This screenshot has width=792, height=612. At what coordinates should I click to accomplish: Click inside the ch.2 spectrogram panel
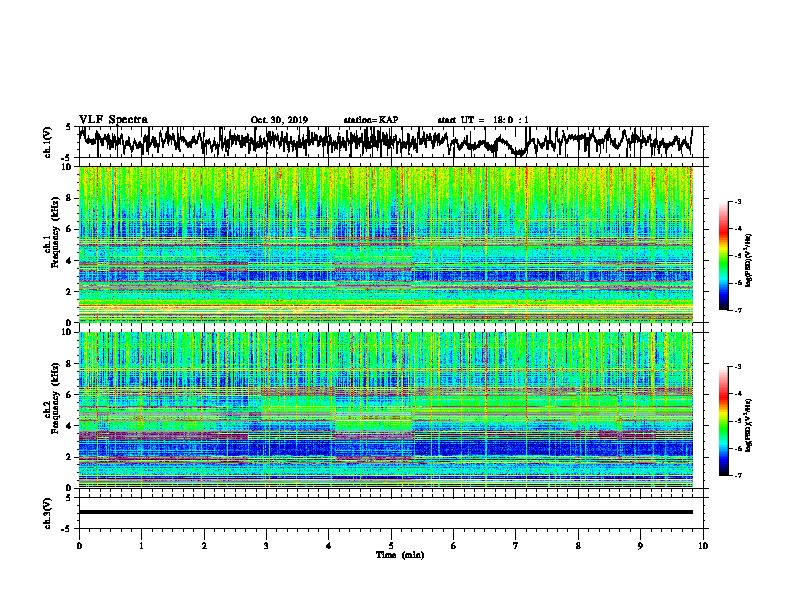[386, 410]
